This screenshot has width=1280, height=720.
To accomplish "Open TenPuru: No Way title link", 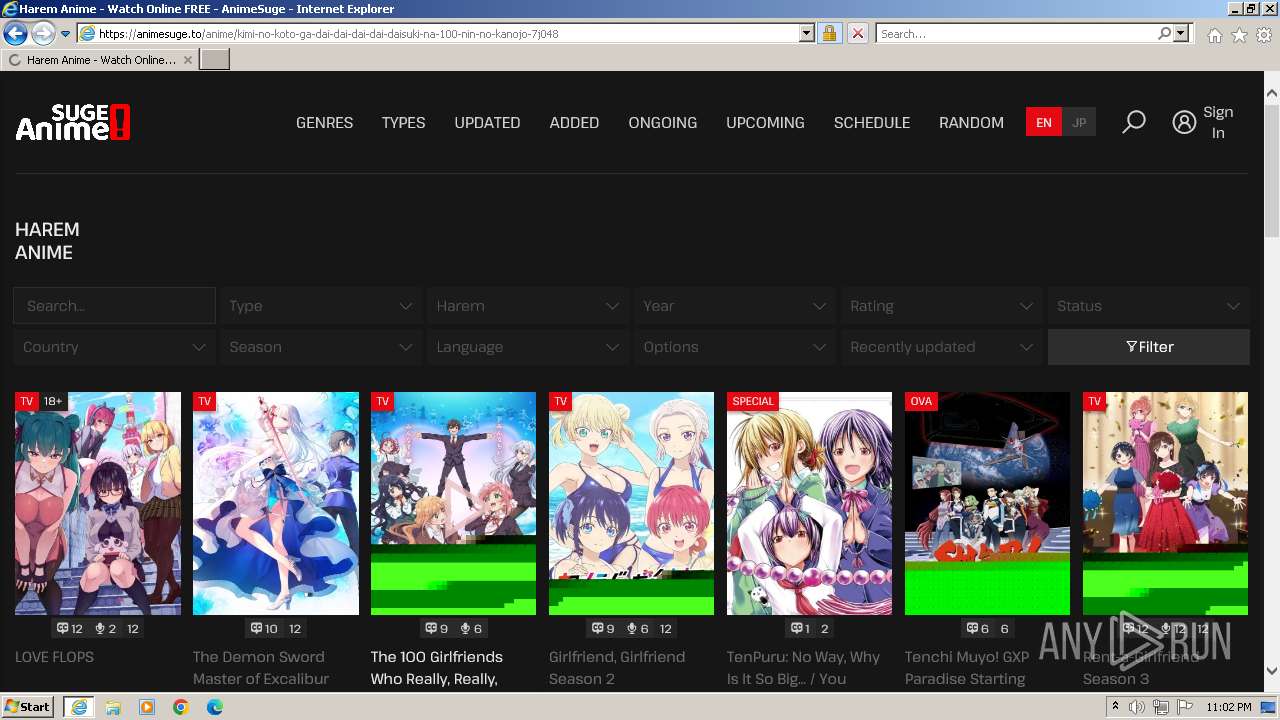I will (x=803, y=668).
